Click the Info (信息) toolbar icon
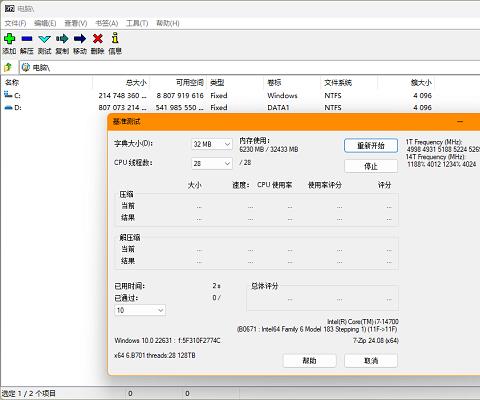The image size is (480, 400). 115,38
